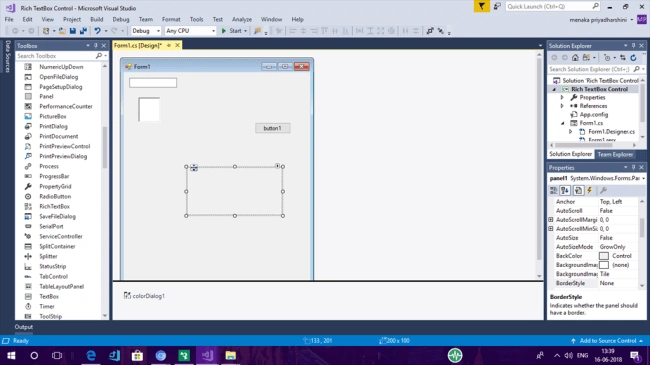Click Add to Source Control in status bar
Image resolution: width=650 pixels, height=365 pixels.
(608, 341)
